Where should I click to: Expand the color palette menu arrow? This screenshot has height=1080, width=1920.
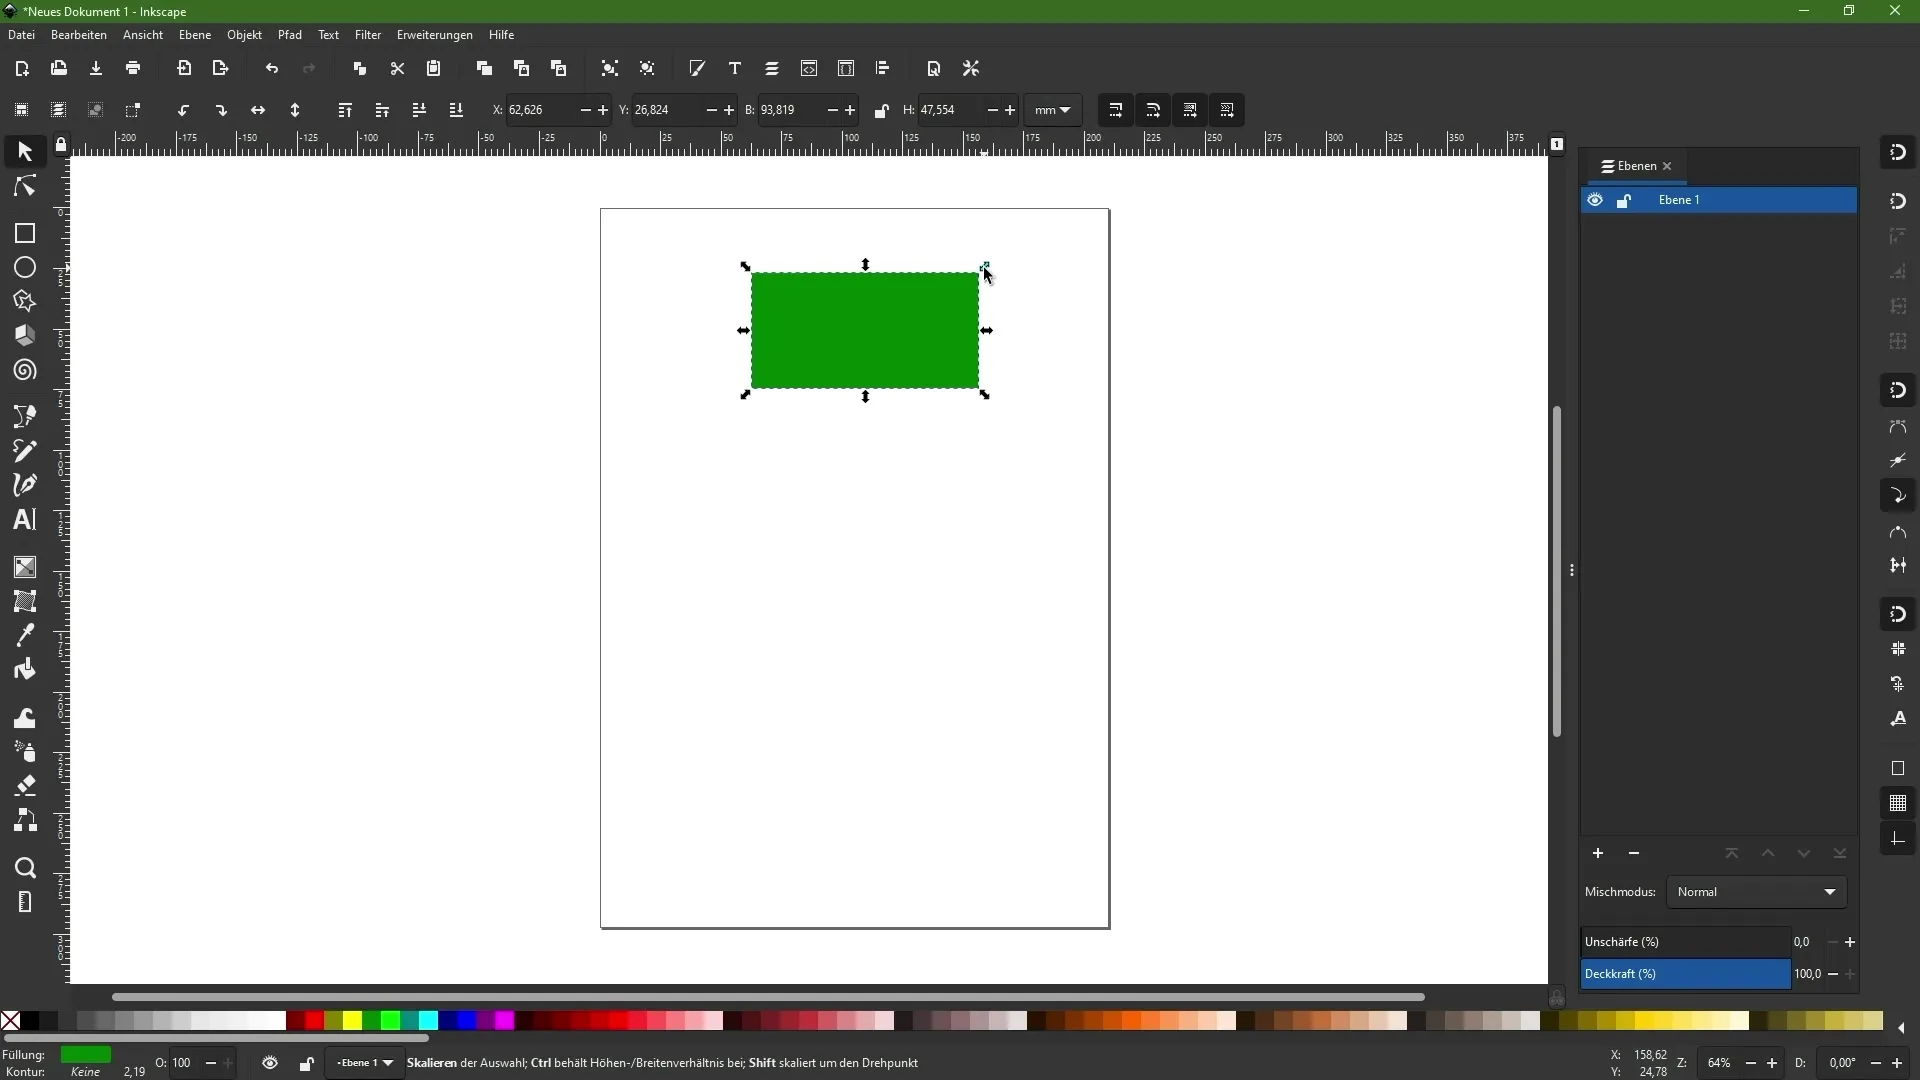(x=1901, y=1027)
